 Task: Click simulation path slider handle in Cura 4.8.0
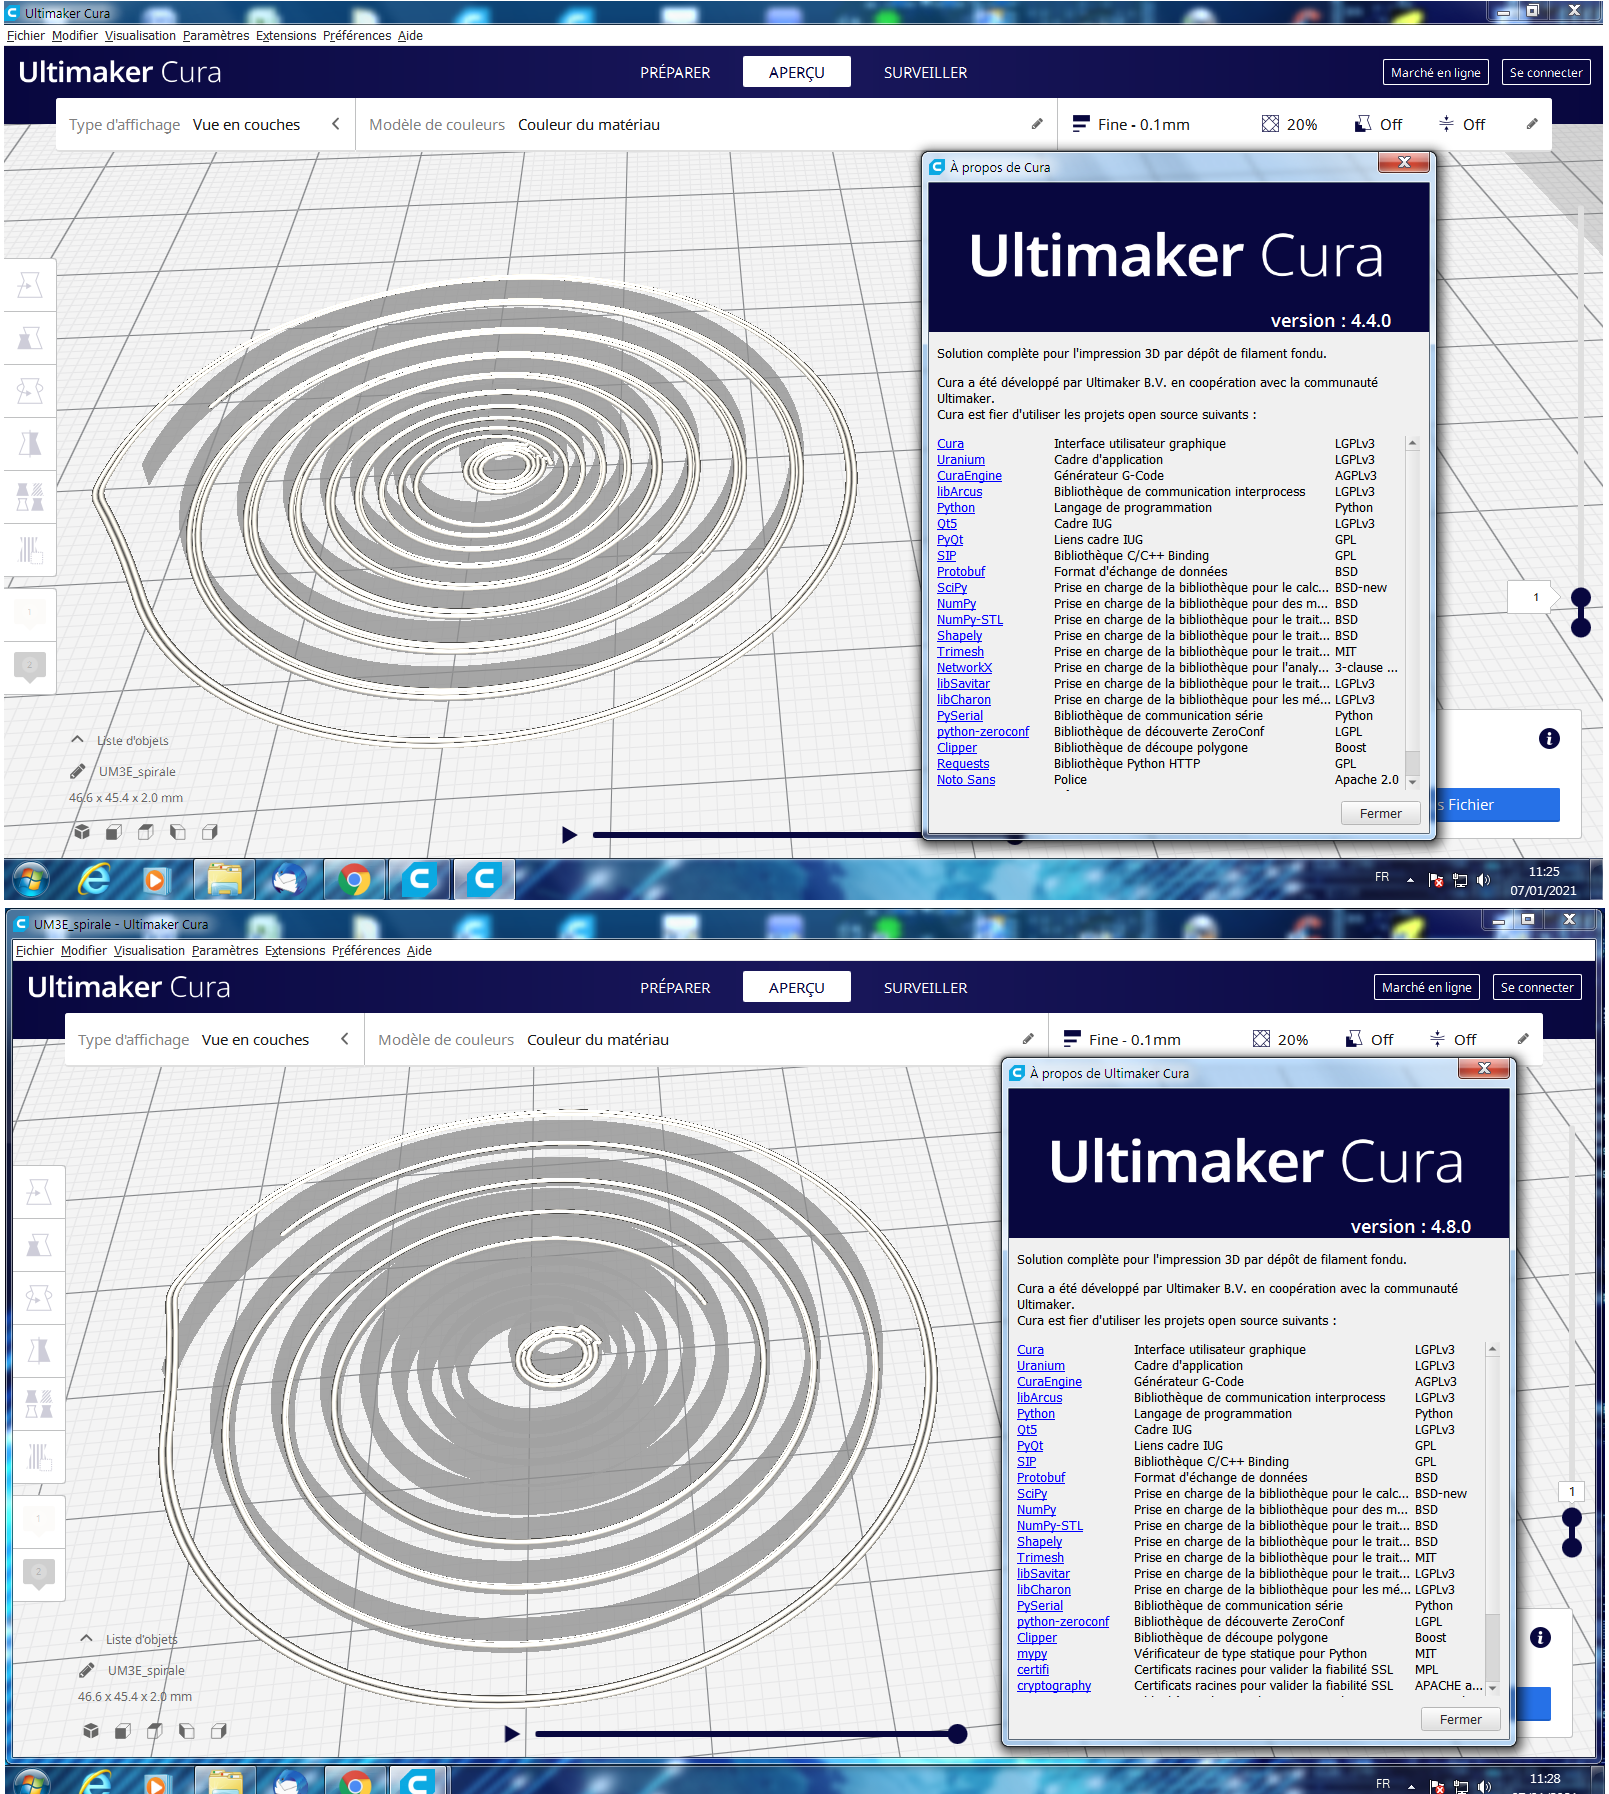point(957,1733)
